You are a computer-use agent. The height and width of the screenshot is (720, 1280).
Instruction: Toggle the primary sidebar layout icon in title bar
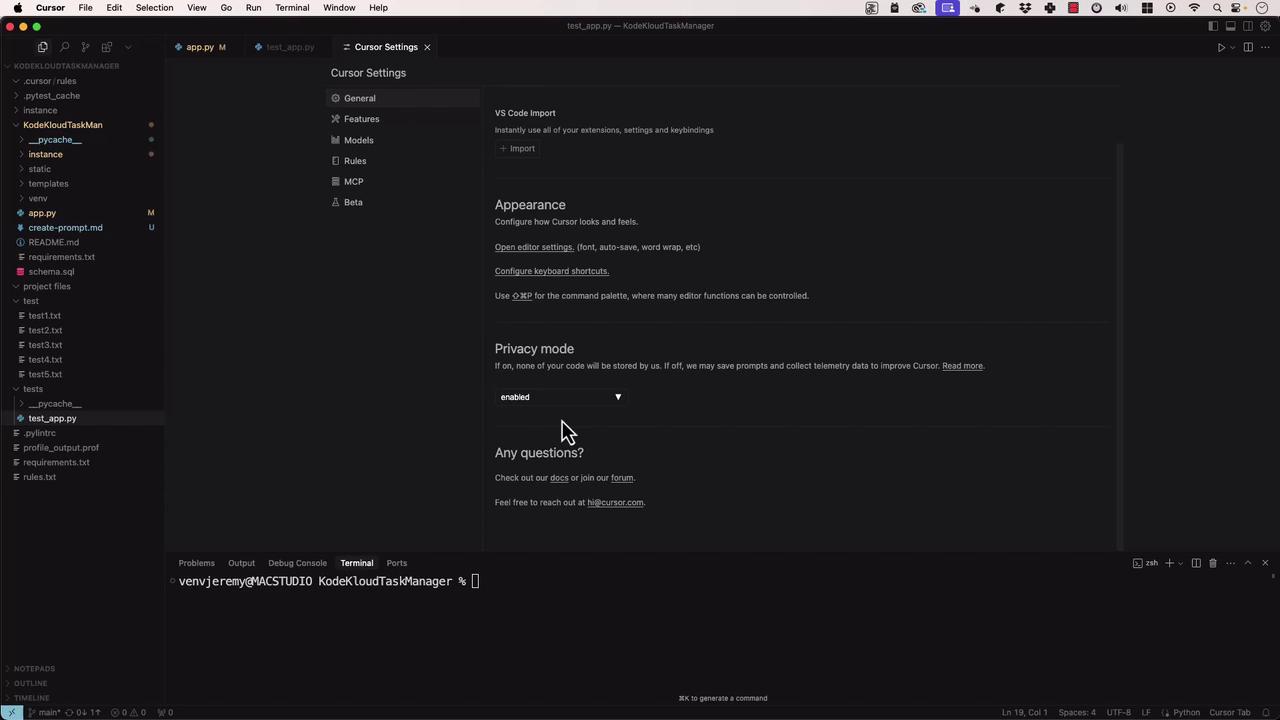pos(1213,26)
